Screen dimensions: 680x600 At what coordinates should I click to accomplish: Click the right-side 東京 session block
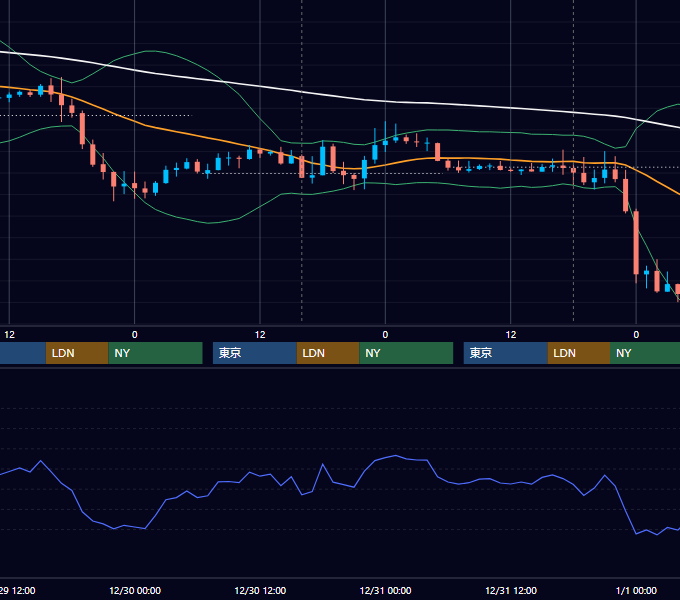coord(506,353)
